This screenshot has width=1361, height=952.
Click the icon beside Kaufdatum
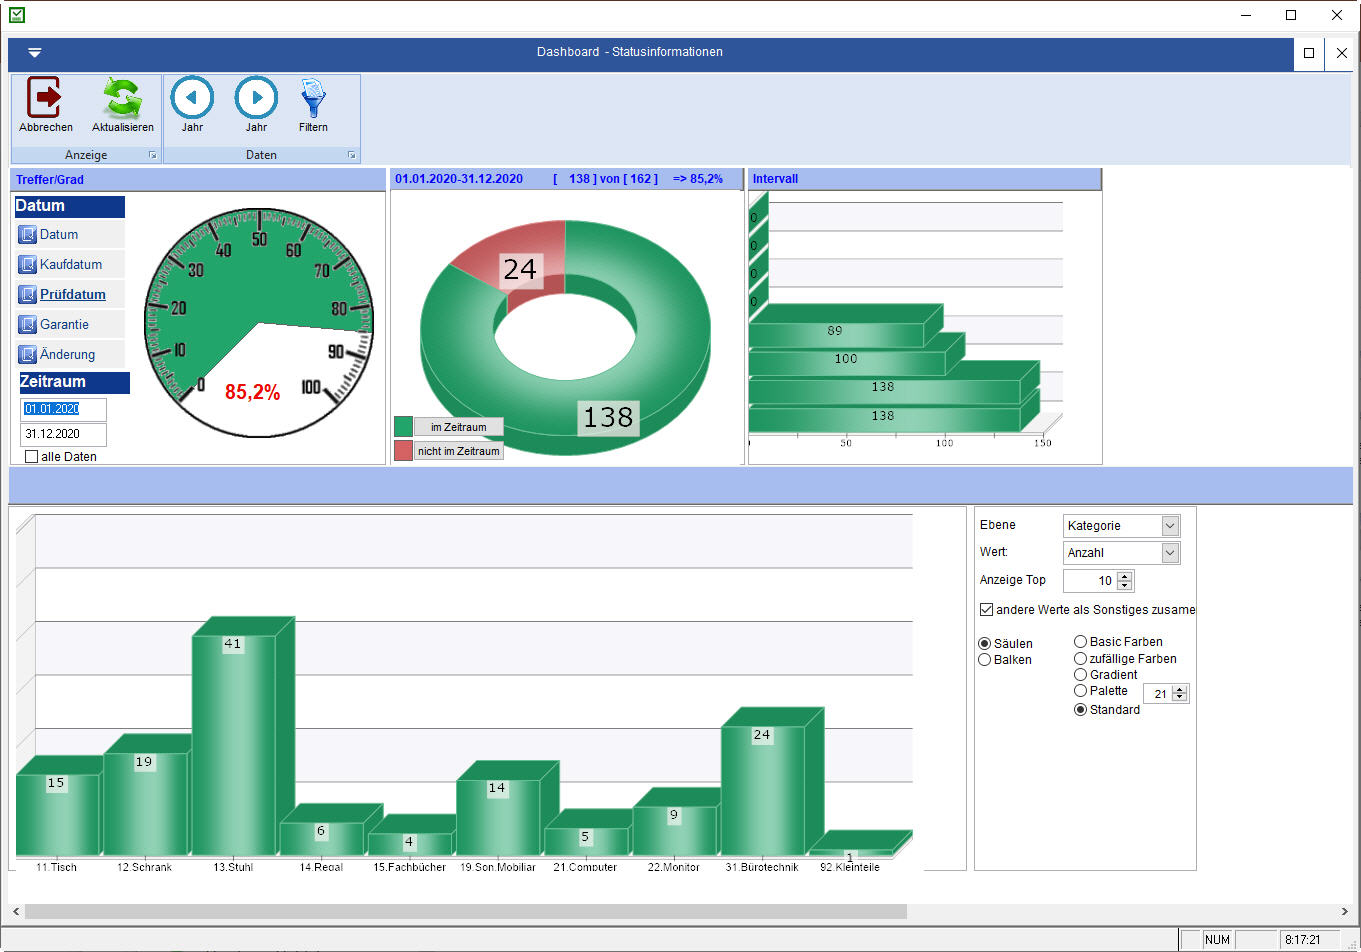(x=28, y=265)
